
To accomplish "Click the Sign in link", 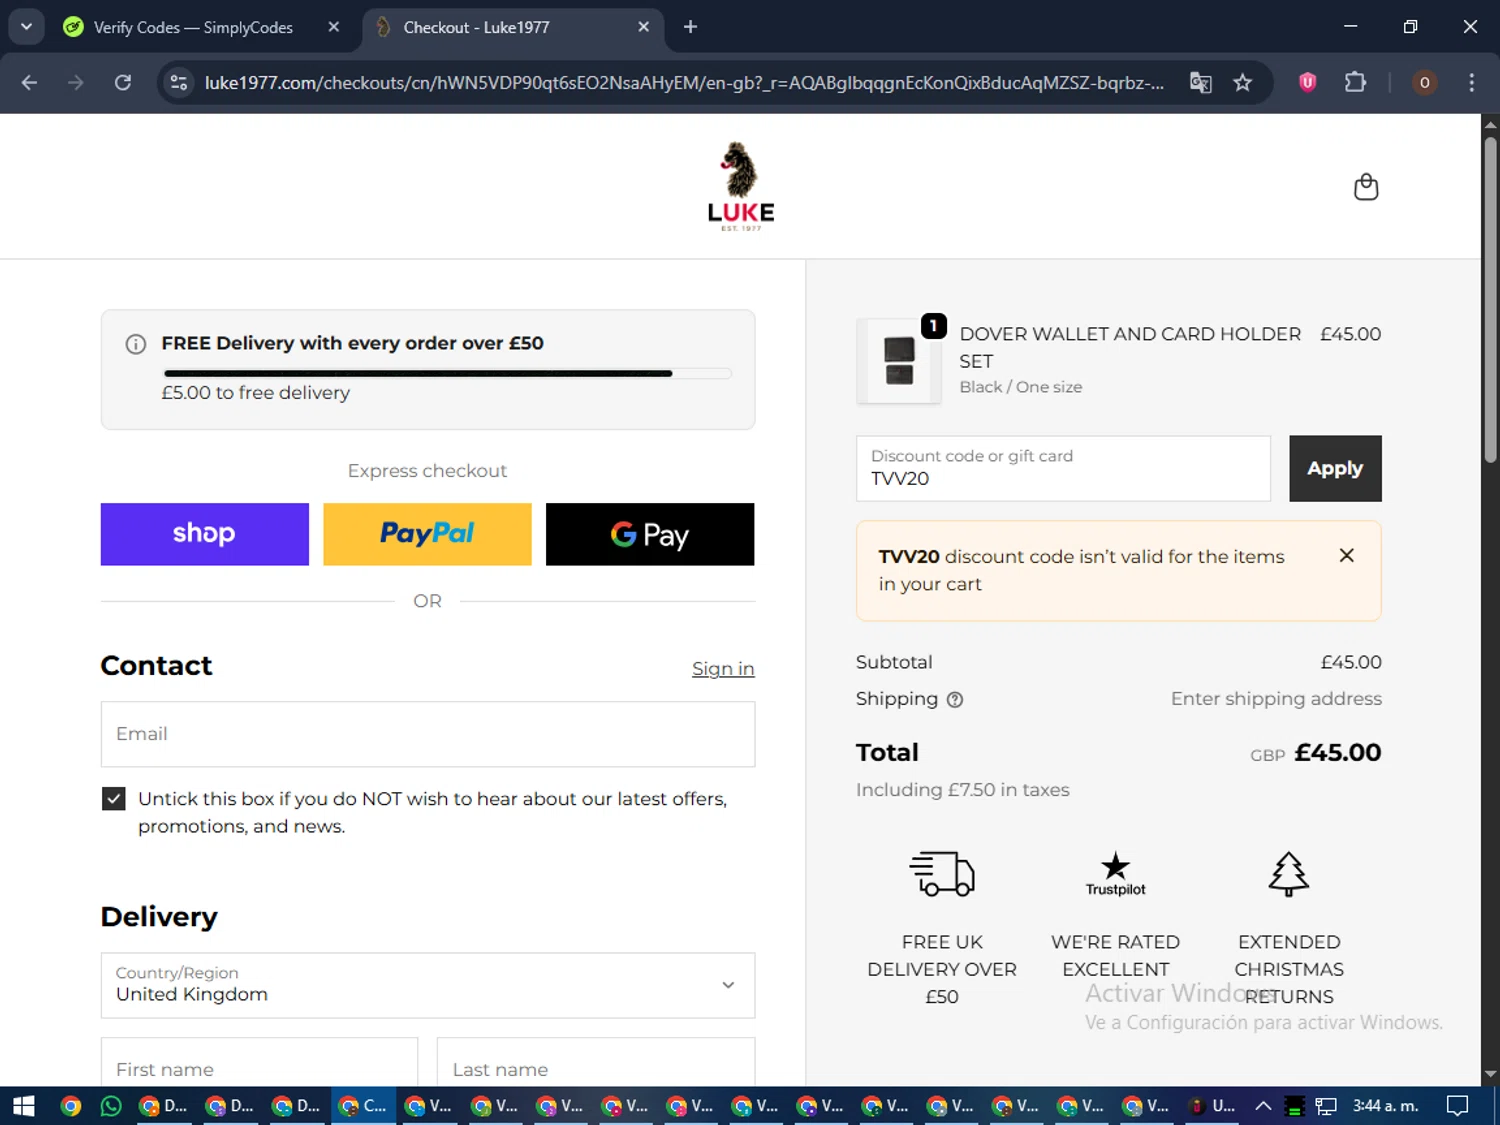I will [723, 669].
